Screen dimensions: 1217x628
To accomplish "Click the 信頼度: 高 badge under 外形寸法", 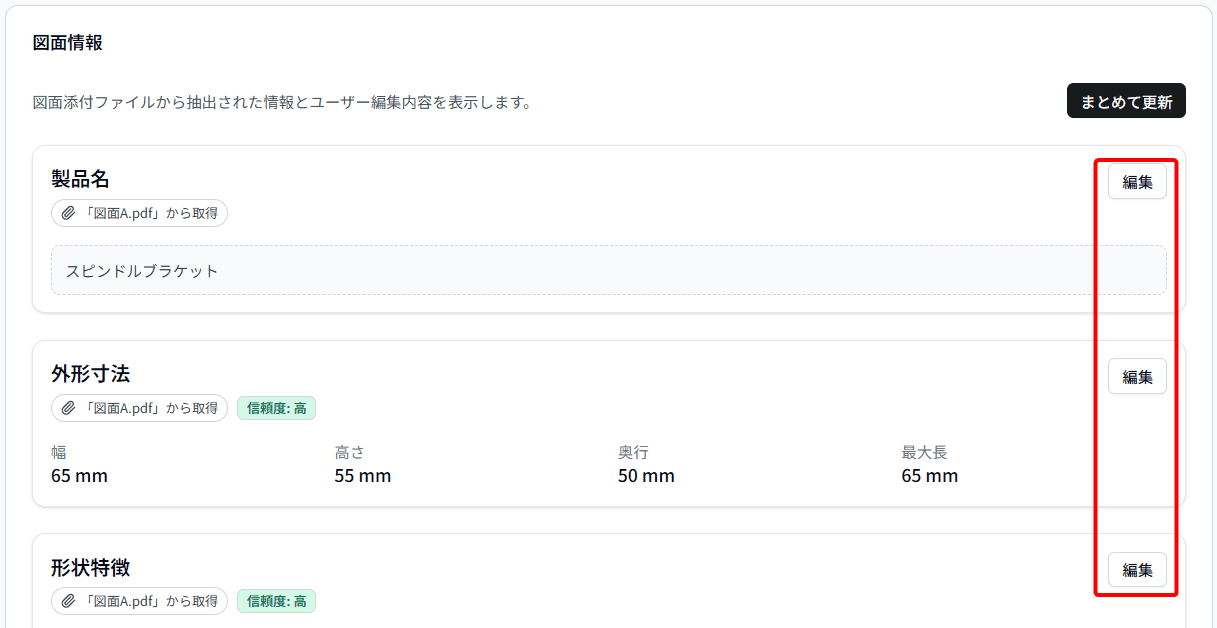I will pos(276,408).
